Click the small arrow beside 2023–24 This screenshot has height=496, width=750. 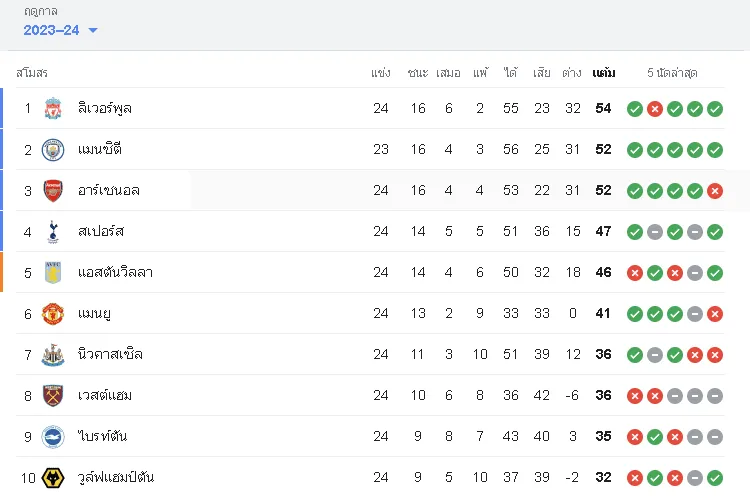(x=93, y=31)
